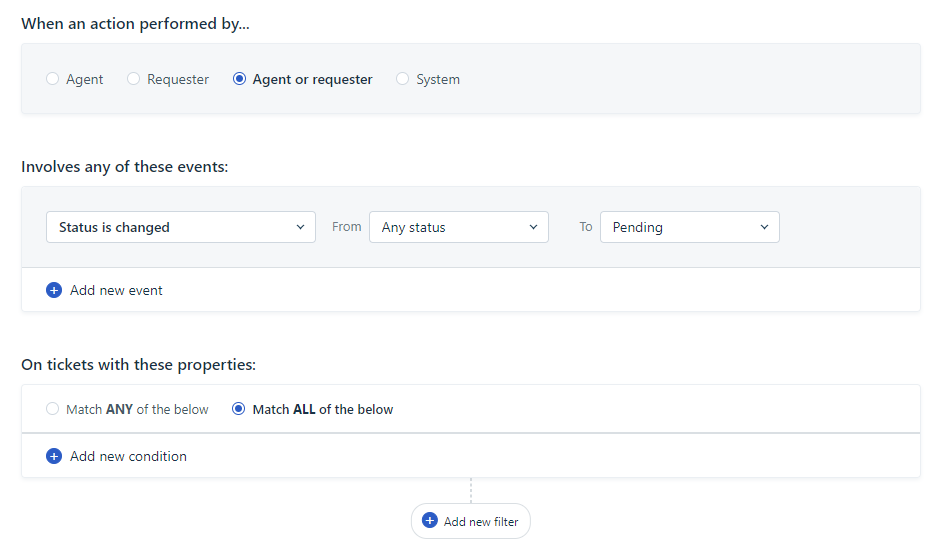Viewport: 940px width, 556px height.
Task: Select the Requester radio option
Action: (x=133, y=79)
